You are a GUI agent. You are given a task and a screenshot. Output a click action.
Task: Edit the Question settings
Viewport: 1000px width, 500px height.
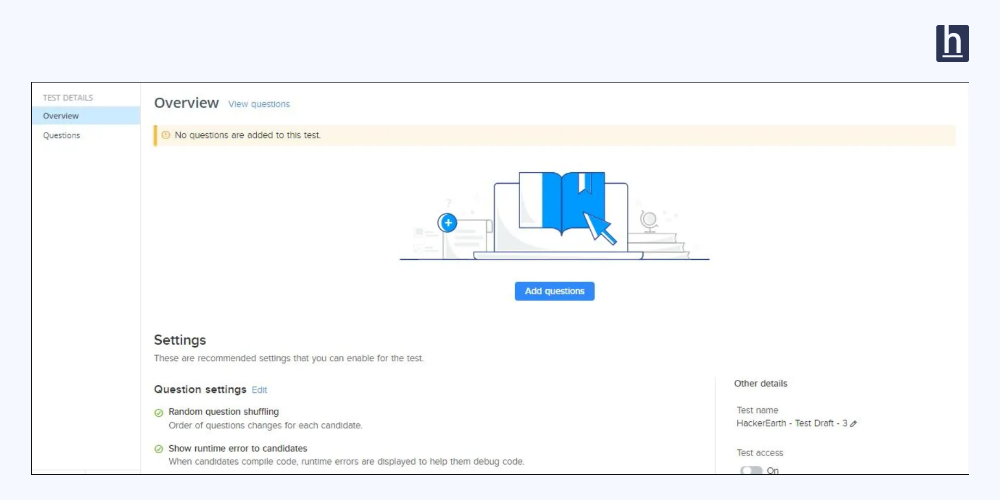click(x=260, y=390)
